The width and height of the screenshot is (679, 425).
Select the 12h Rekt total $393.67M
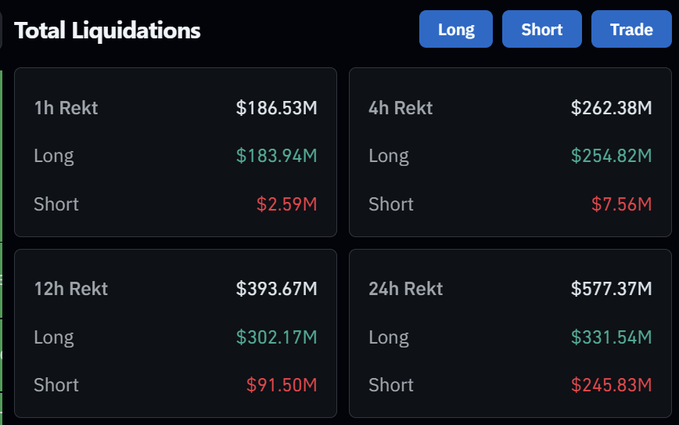(x=276, y=289)
